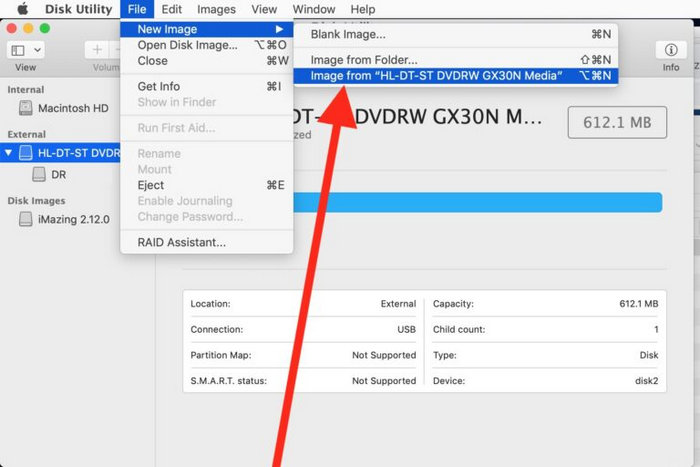The width and height of the screenshot is (700, 467).
Task: Click the 'USB' connection value
Action: [x=406, y=329]
